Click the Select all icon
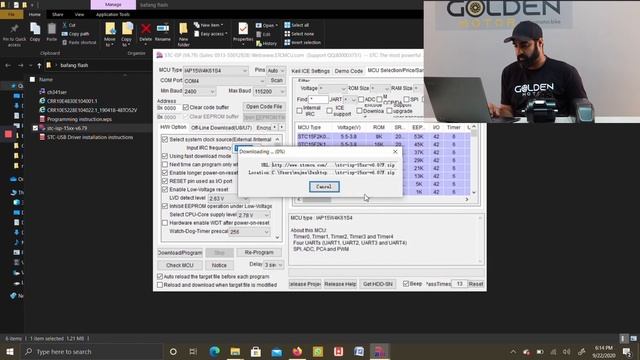 click(x=287, y=25)
